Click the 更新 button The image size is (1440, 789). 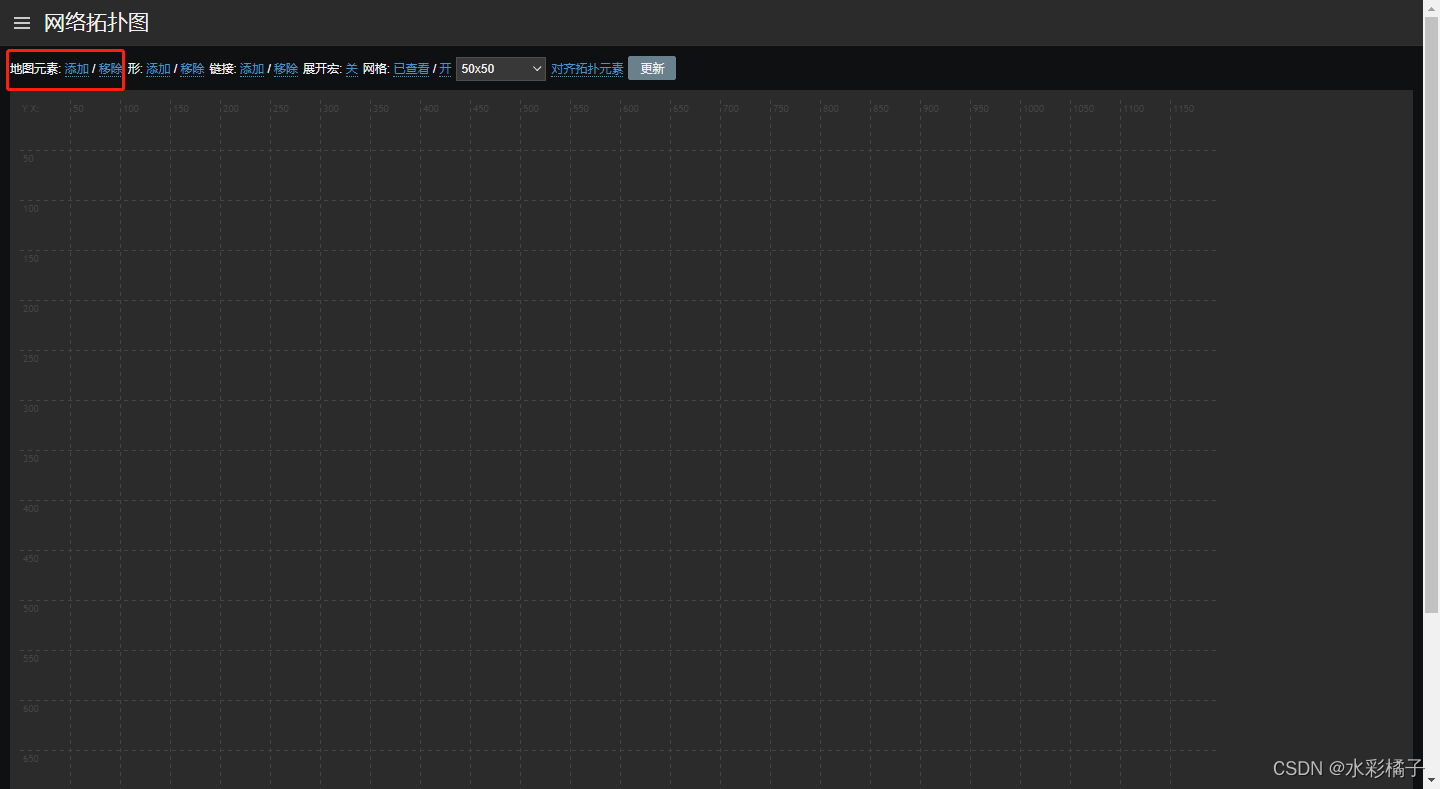(652, 69)
